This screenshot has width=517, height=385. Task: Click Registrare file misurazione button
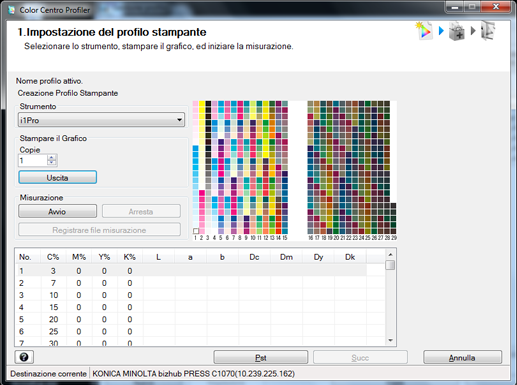(99, 230)
